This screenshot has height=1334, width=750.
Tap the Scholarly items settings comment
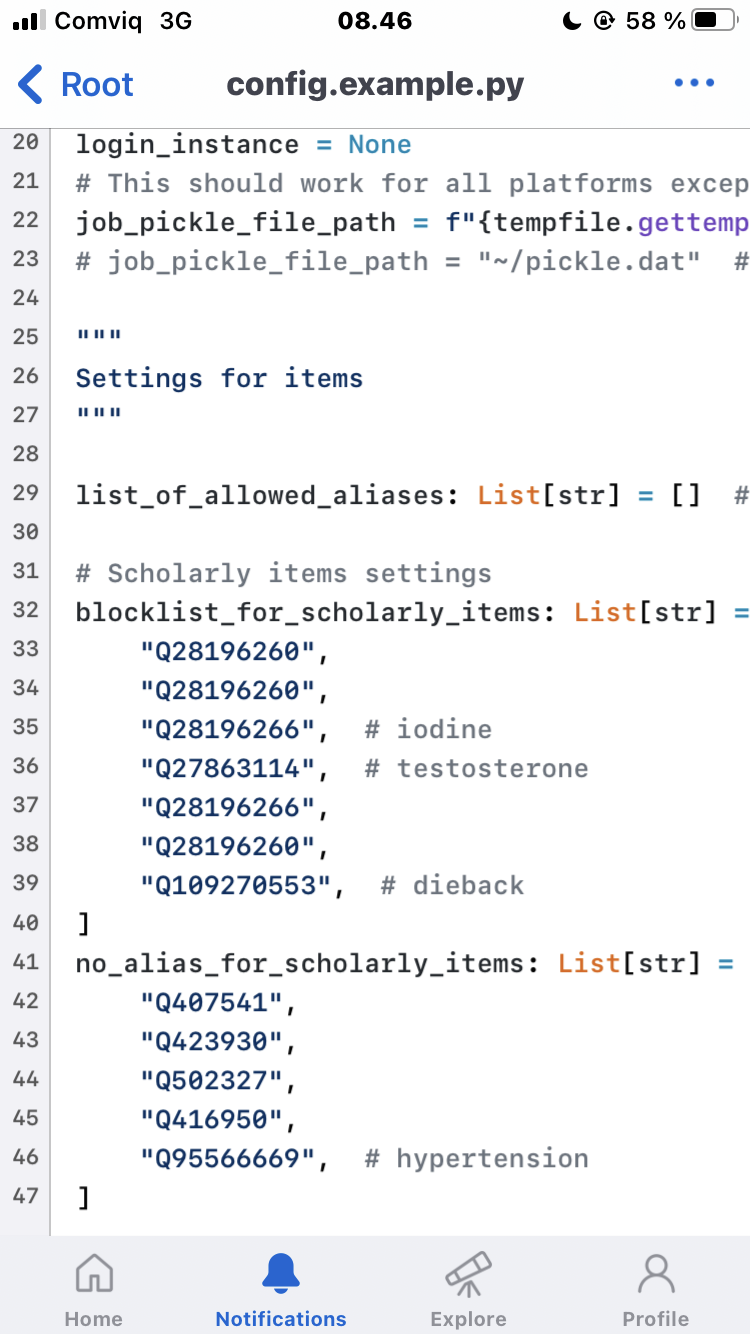click(283, 572)
